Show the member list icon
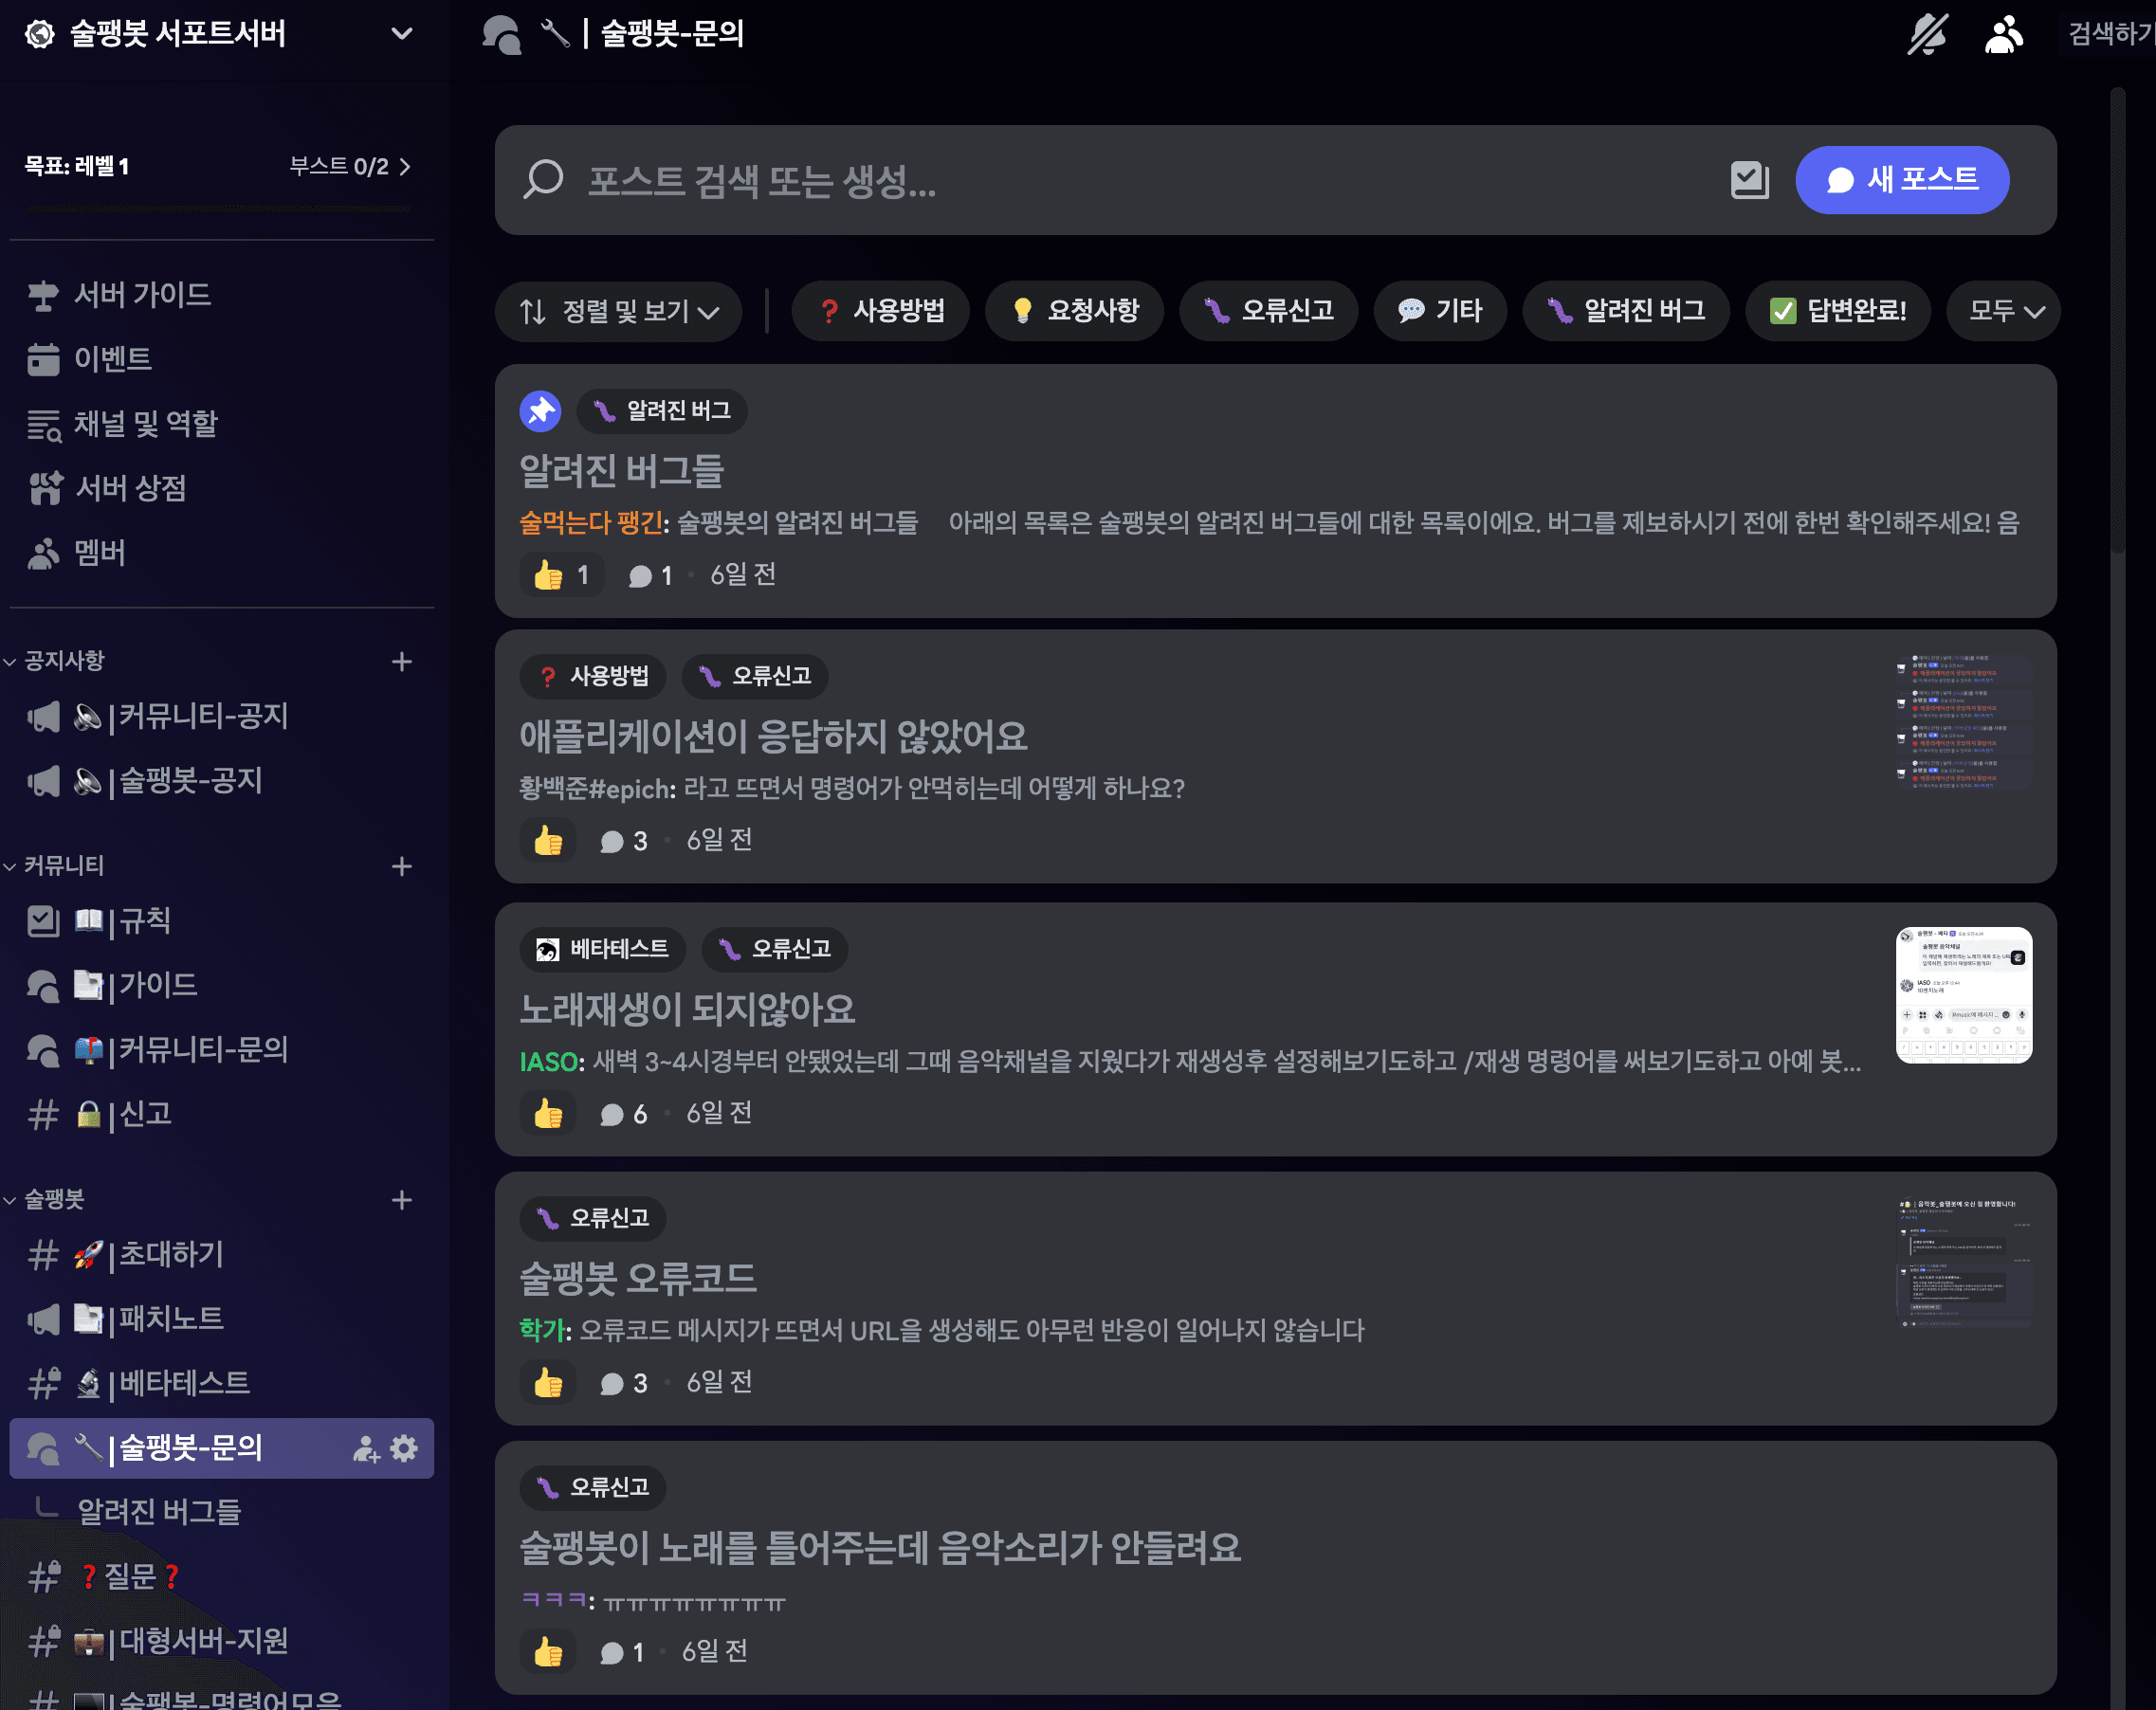 (x=2003, y=34)
